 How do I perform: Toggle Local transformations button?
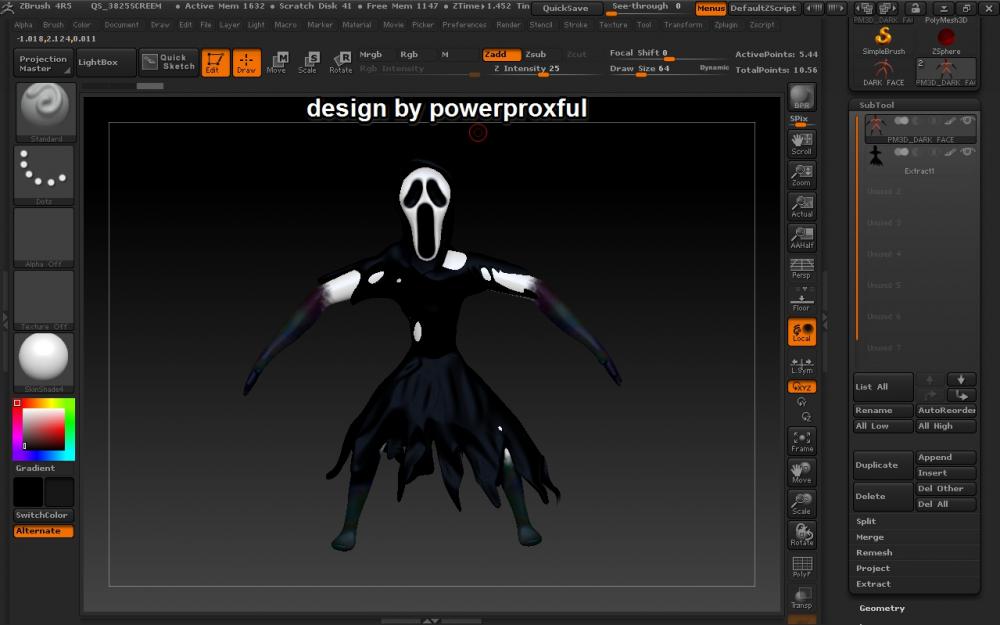tap(802, 332)
